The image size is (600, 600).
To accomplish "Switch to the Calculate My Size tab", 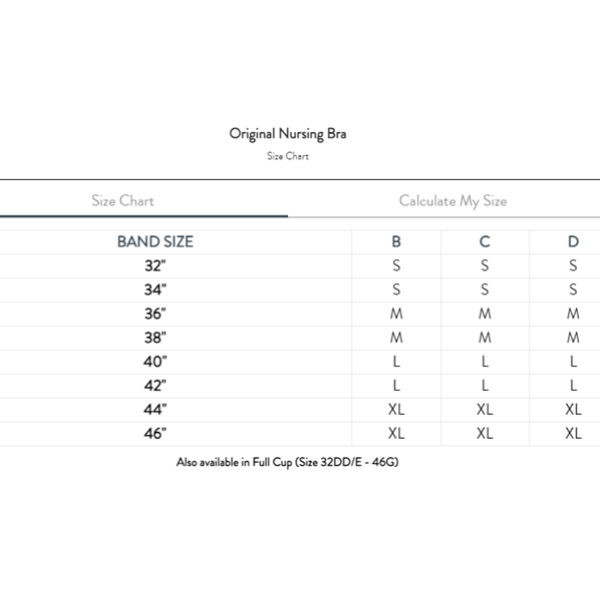I will coord(452,200).
